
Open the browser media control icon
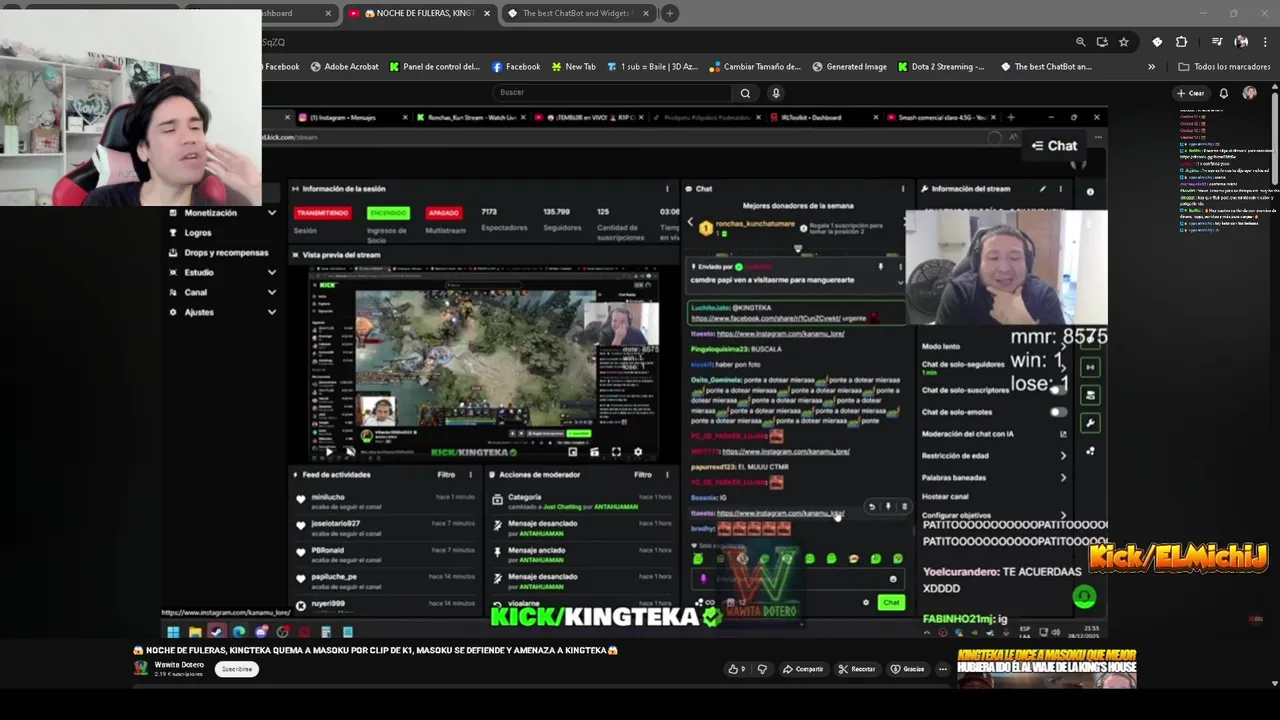pyautogui.click(x=1217, y=42)
